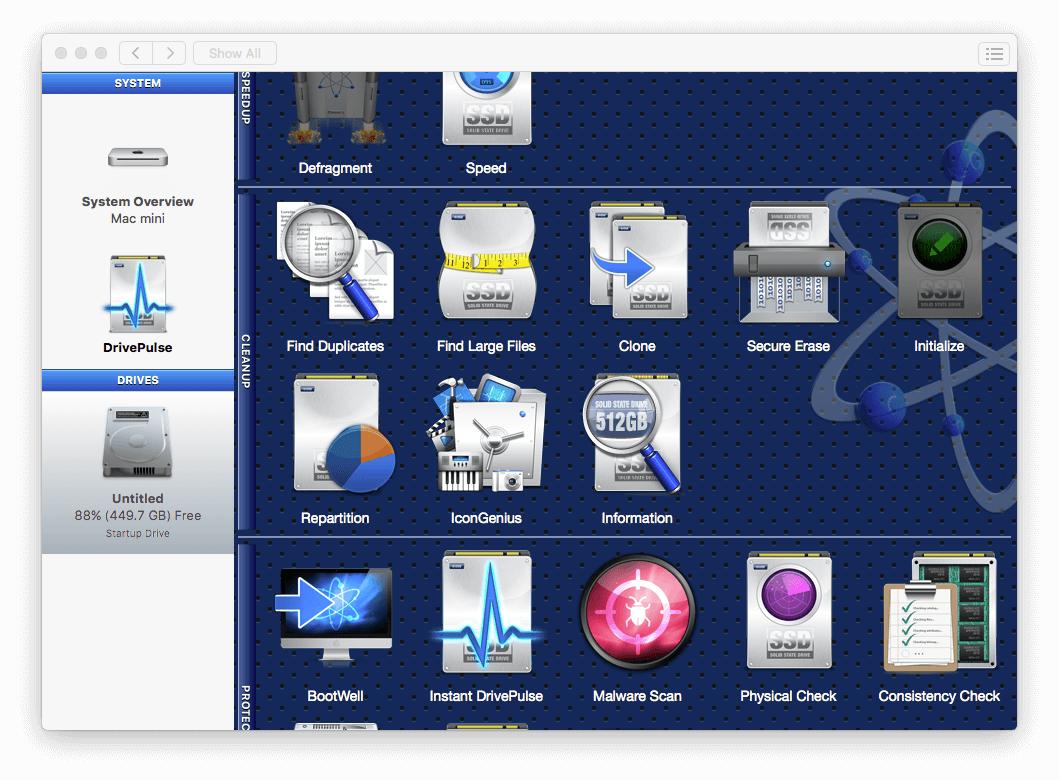Open Secure Erase
This screenshot has height=780, width=1059.
788,260
